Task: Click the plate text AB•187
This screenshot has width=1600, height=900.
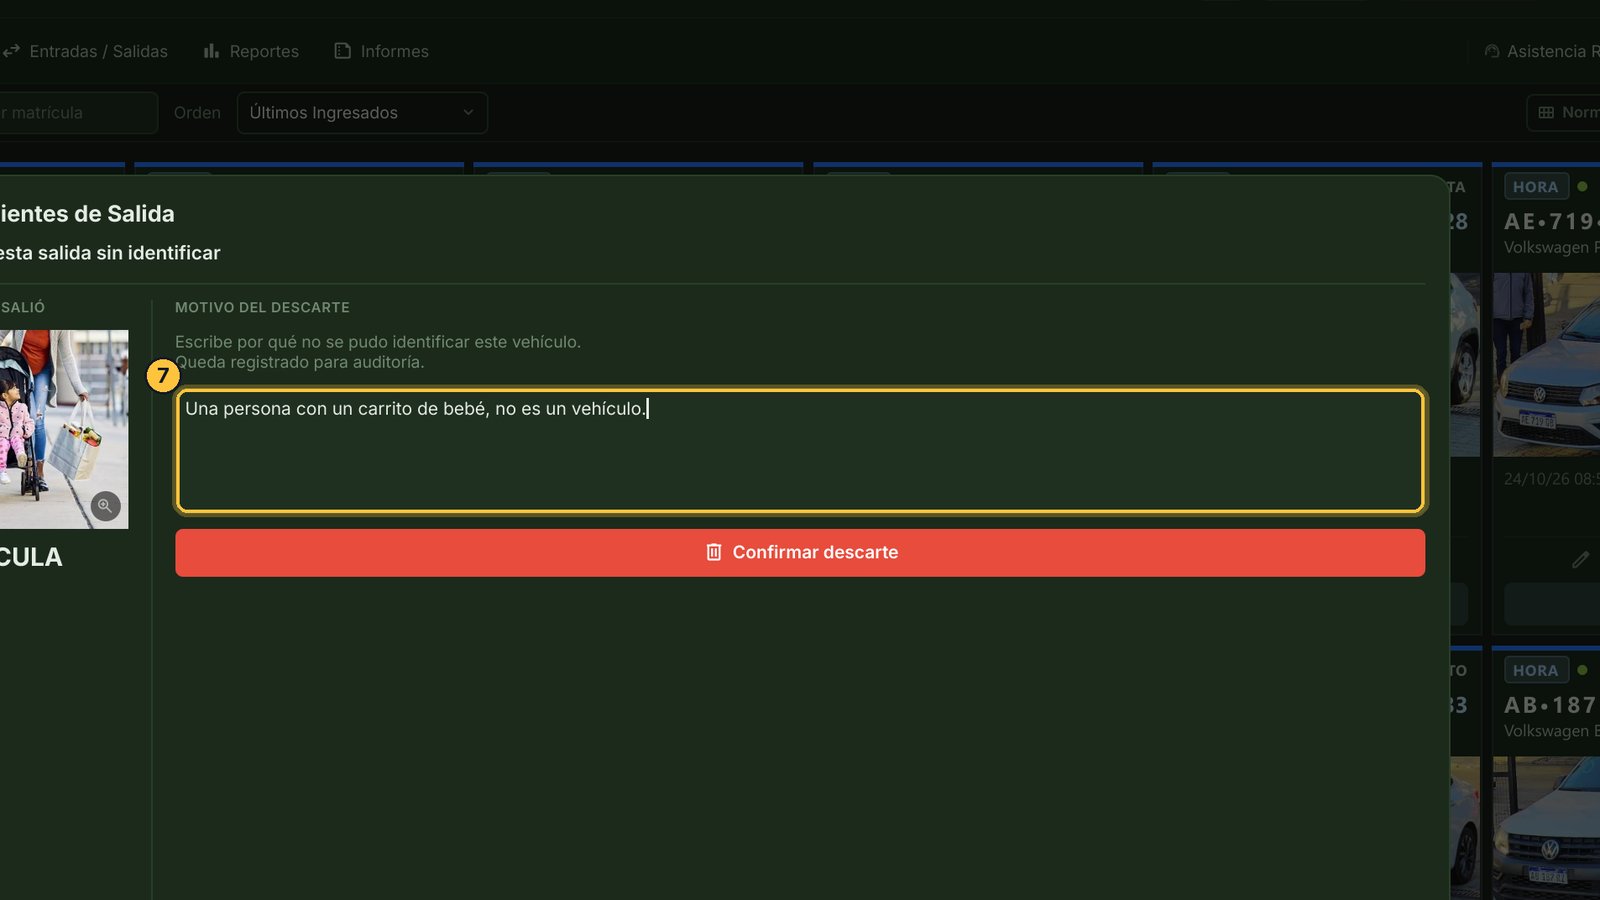Action: click(1551, 705)
